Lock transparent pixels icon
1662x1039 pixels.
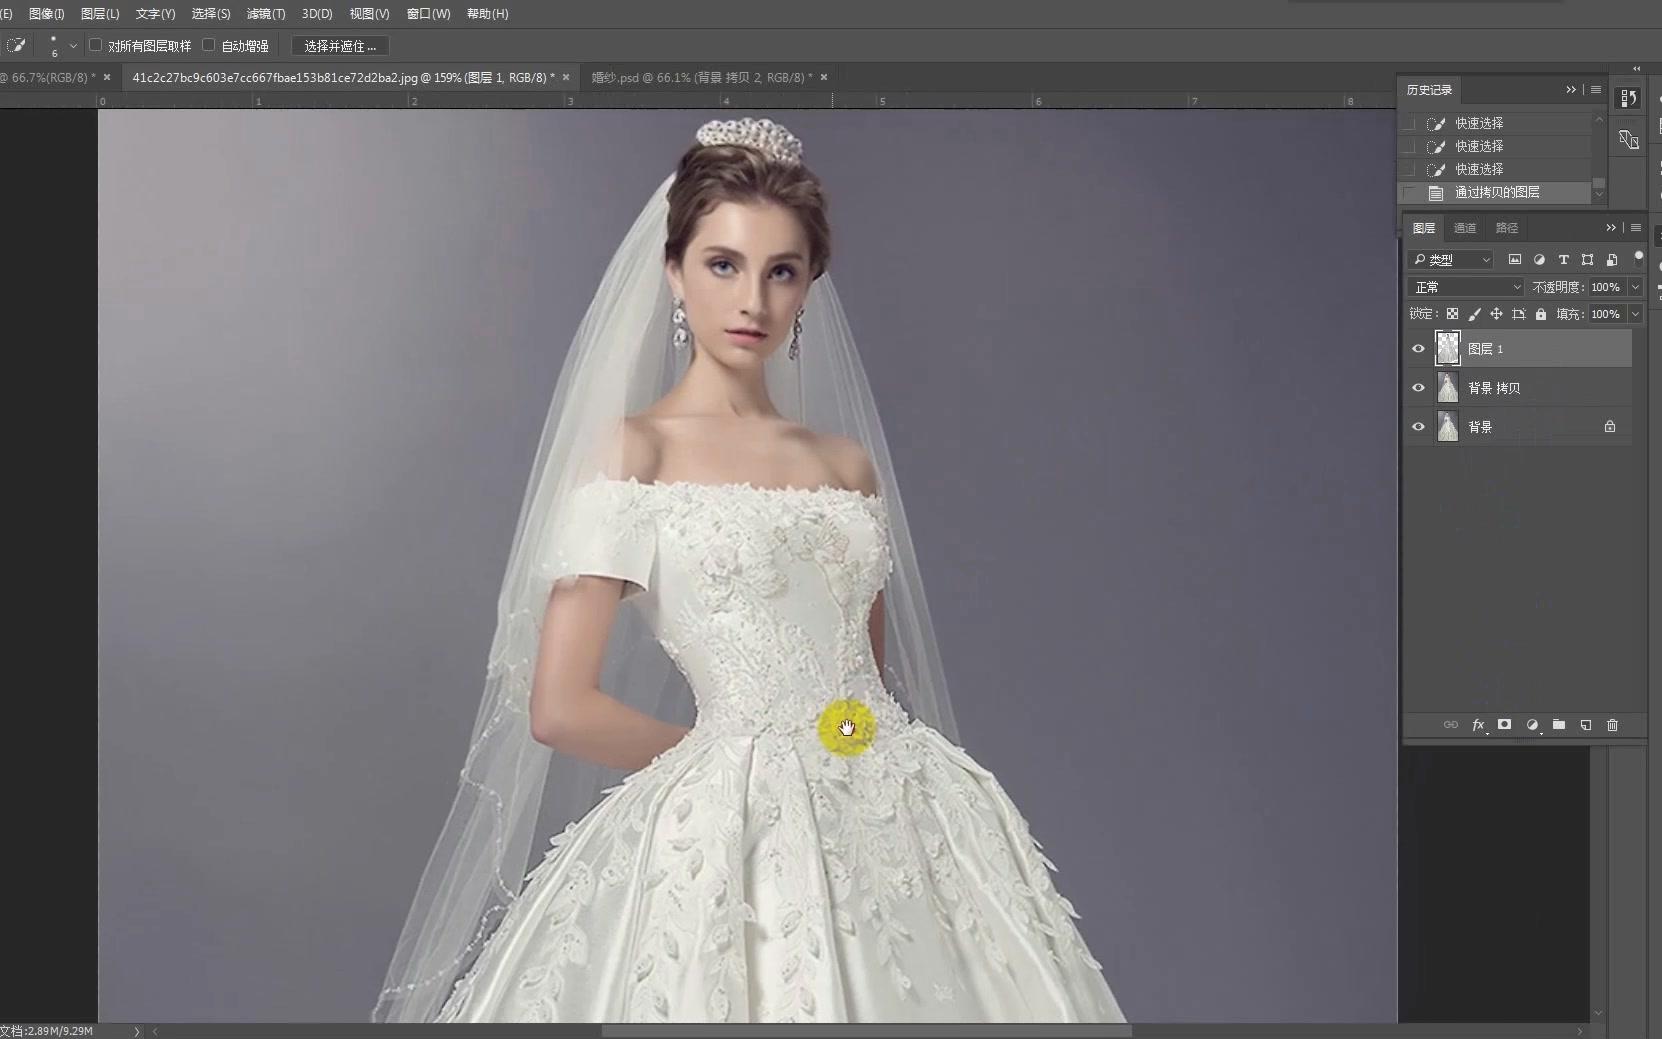pyautogui.click(x=1452, y=314)
